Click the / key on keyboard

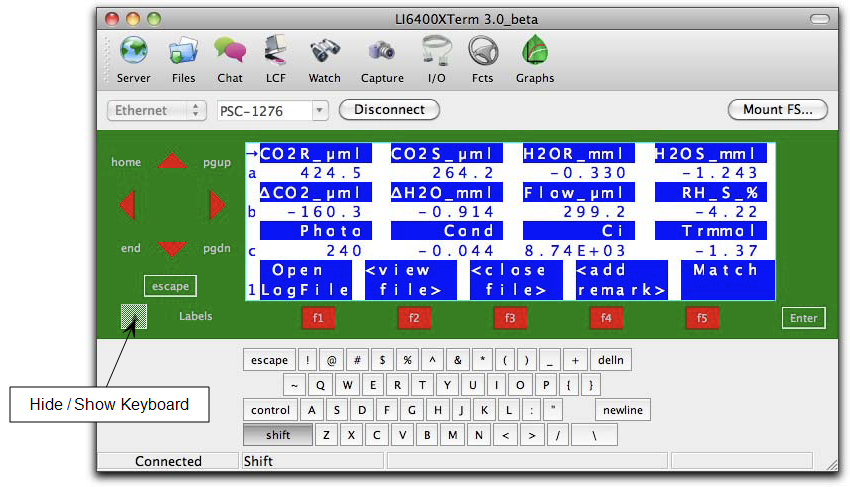click(557, 435)
